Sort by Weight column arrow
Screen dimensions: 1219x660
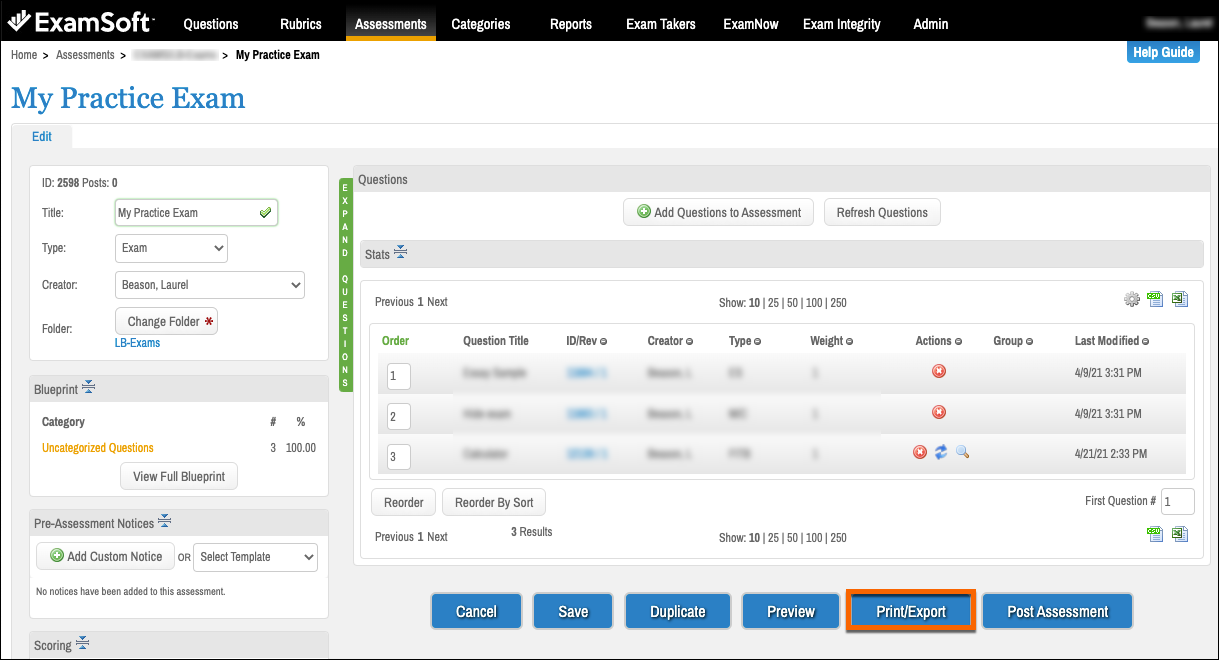coord(850,342)
